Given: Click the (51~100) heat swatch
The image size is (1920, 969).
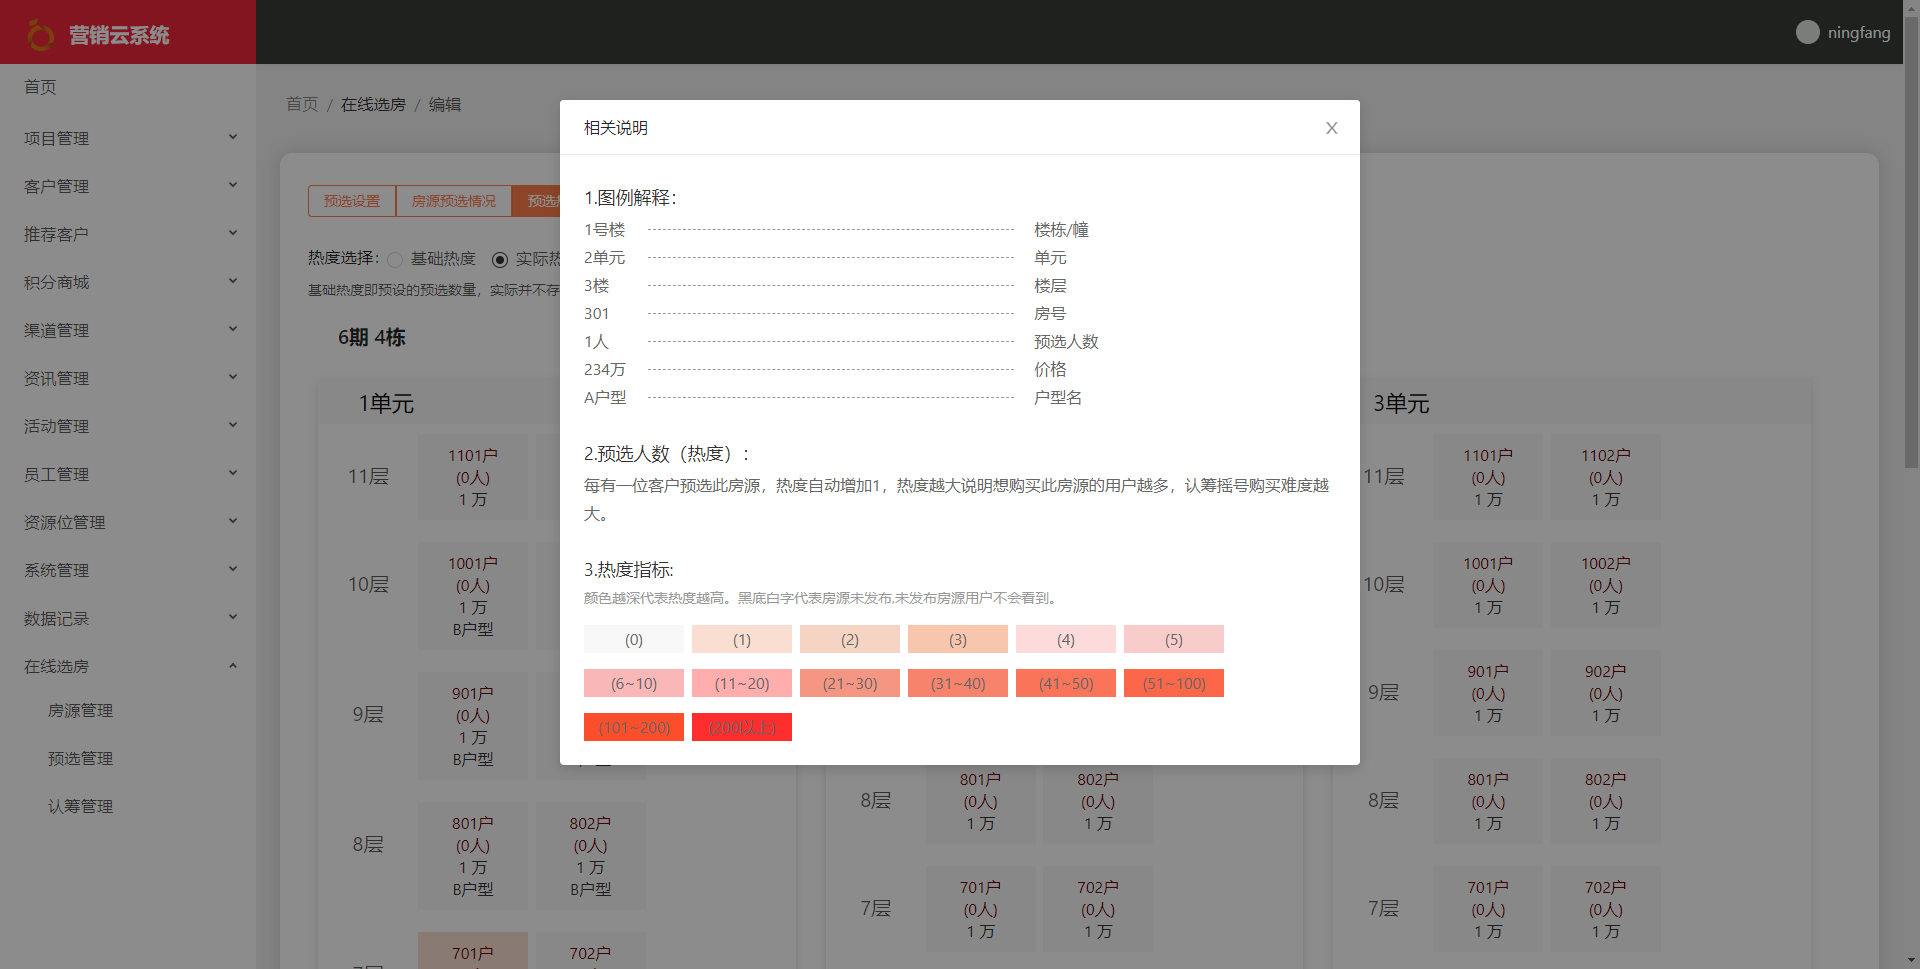Looking at the screenshot, I should 1174,683.
